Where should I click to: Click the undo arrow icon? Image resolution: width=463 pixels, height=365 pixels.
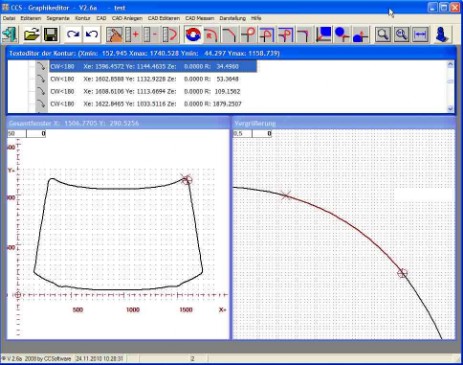click(92, 34)
